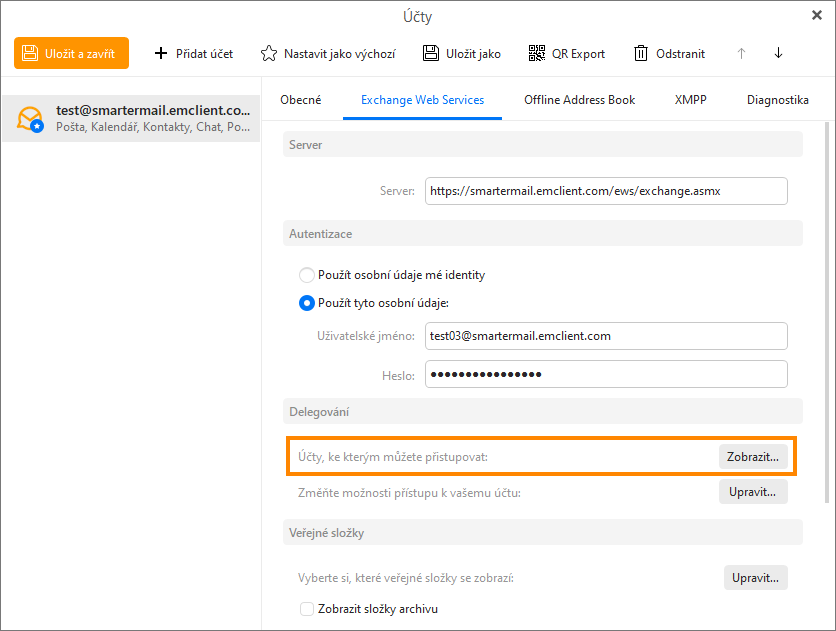The width and height of the screenshot is (836, 631).
Task: Select radio Použít osobní údaje mé identity
Action: (x=307, y=275)
